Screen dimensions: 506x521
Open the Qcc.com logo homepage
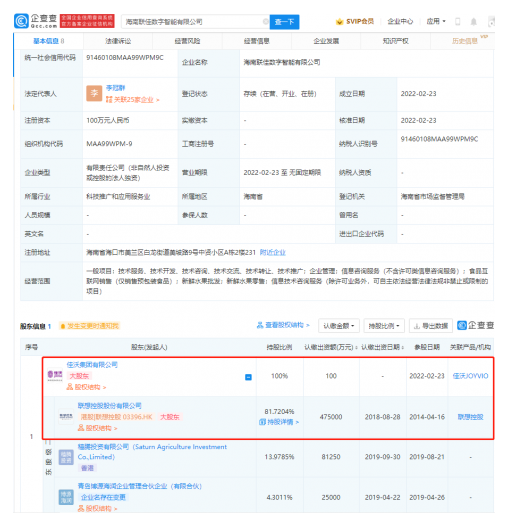(36, 21)
